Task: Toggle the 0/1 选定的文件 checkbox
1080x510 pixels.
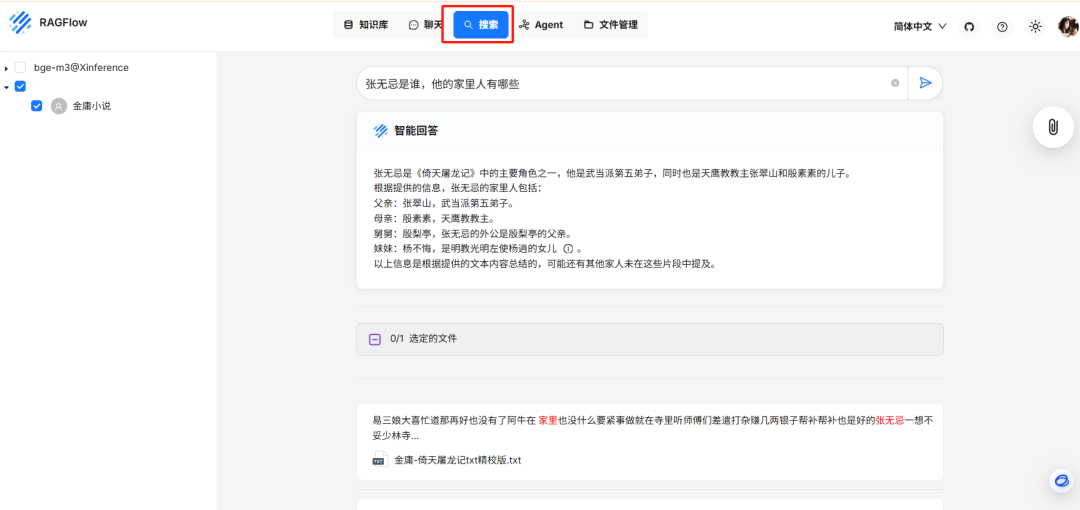Action: pos(375,339)
